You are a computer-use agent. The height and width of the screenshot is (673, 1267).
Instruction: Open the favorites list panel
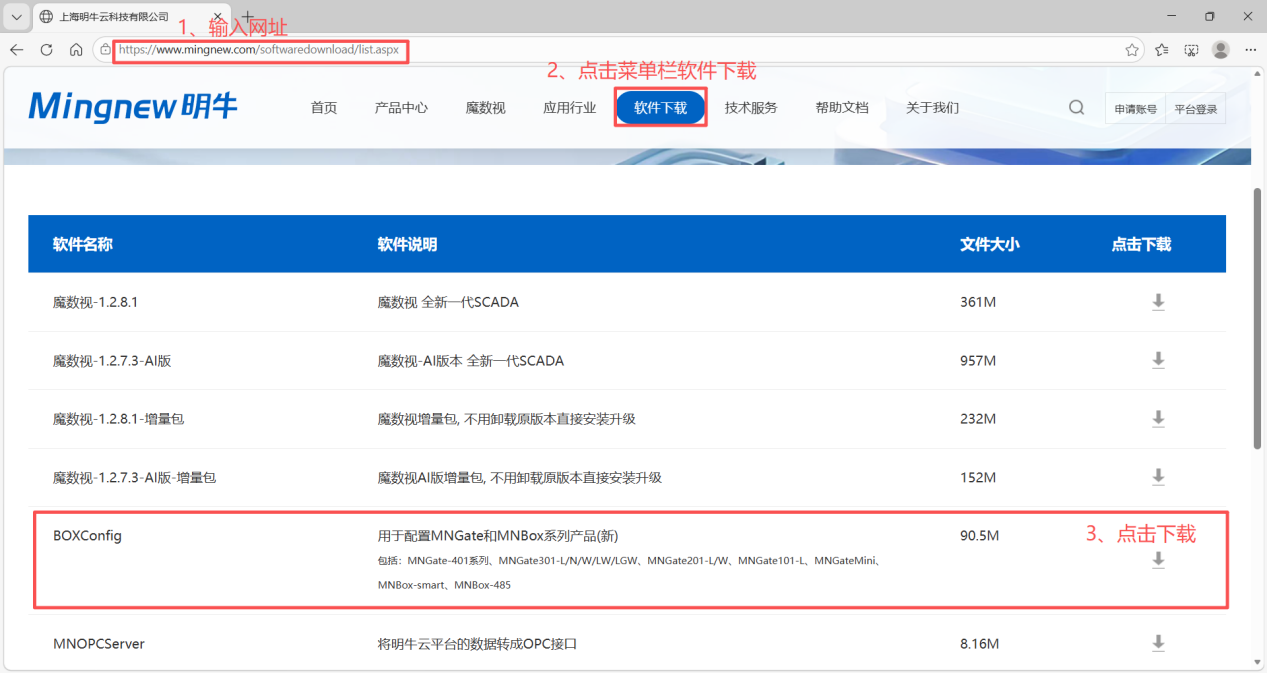(x=1162, y=49)
